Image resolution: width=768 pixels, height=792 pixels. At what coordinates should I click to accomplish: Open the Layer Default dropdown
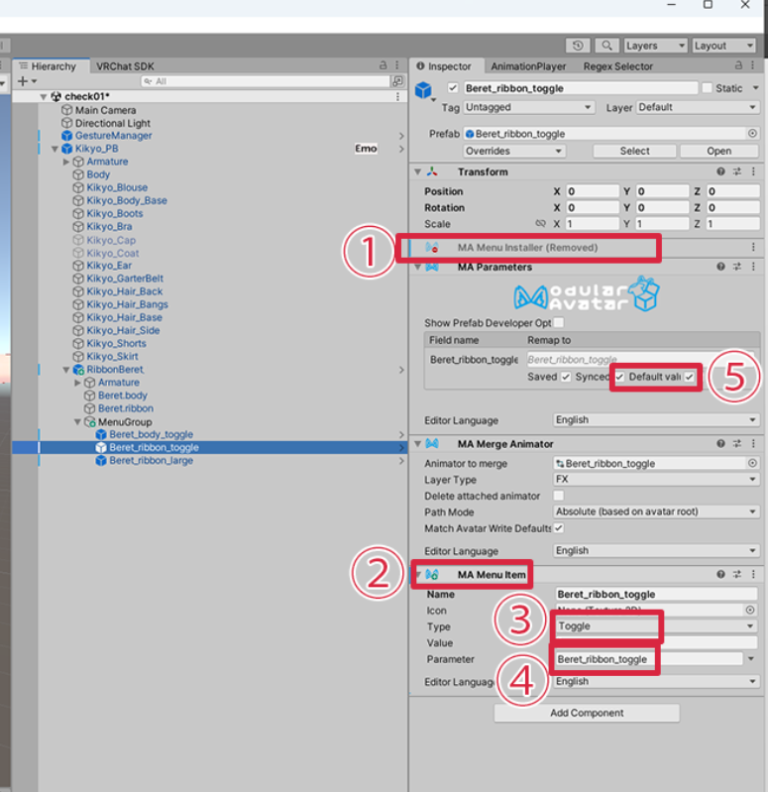(x=697, y=107)
